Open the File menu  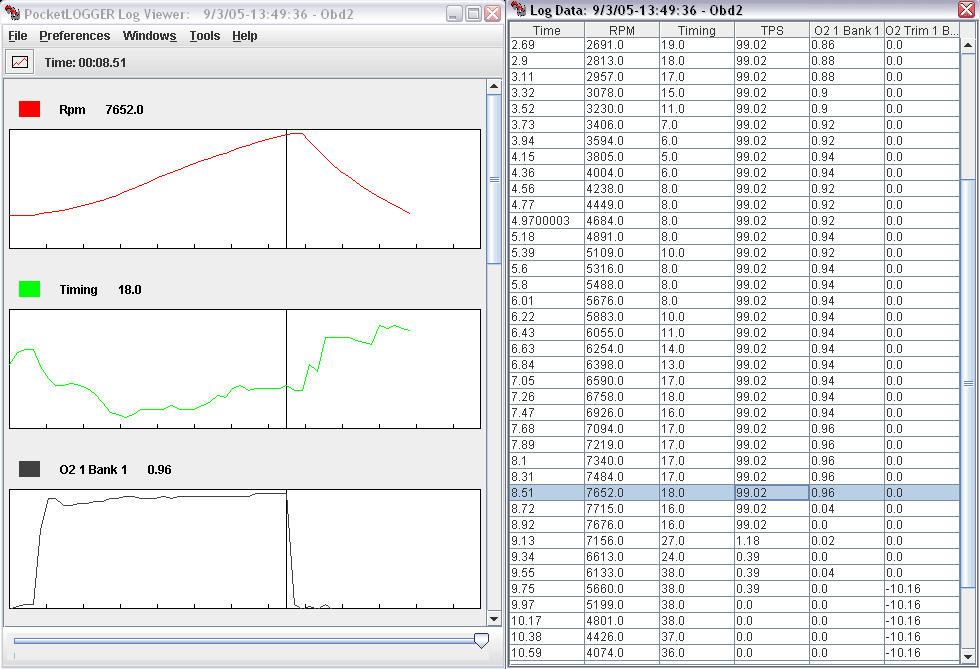pos(18,36)
